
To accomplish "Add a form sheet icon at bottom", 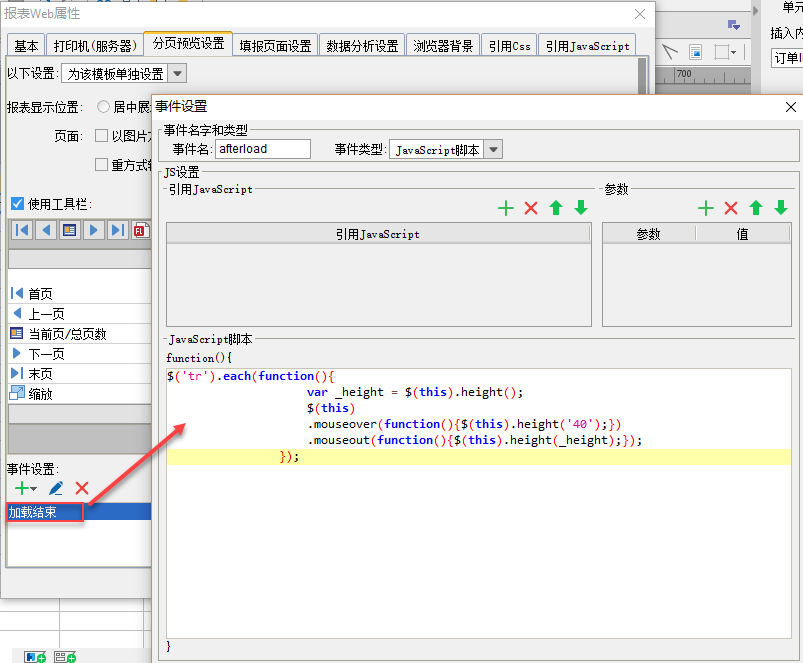I will coord(65,657).
